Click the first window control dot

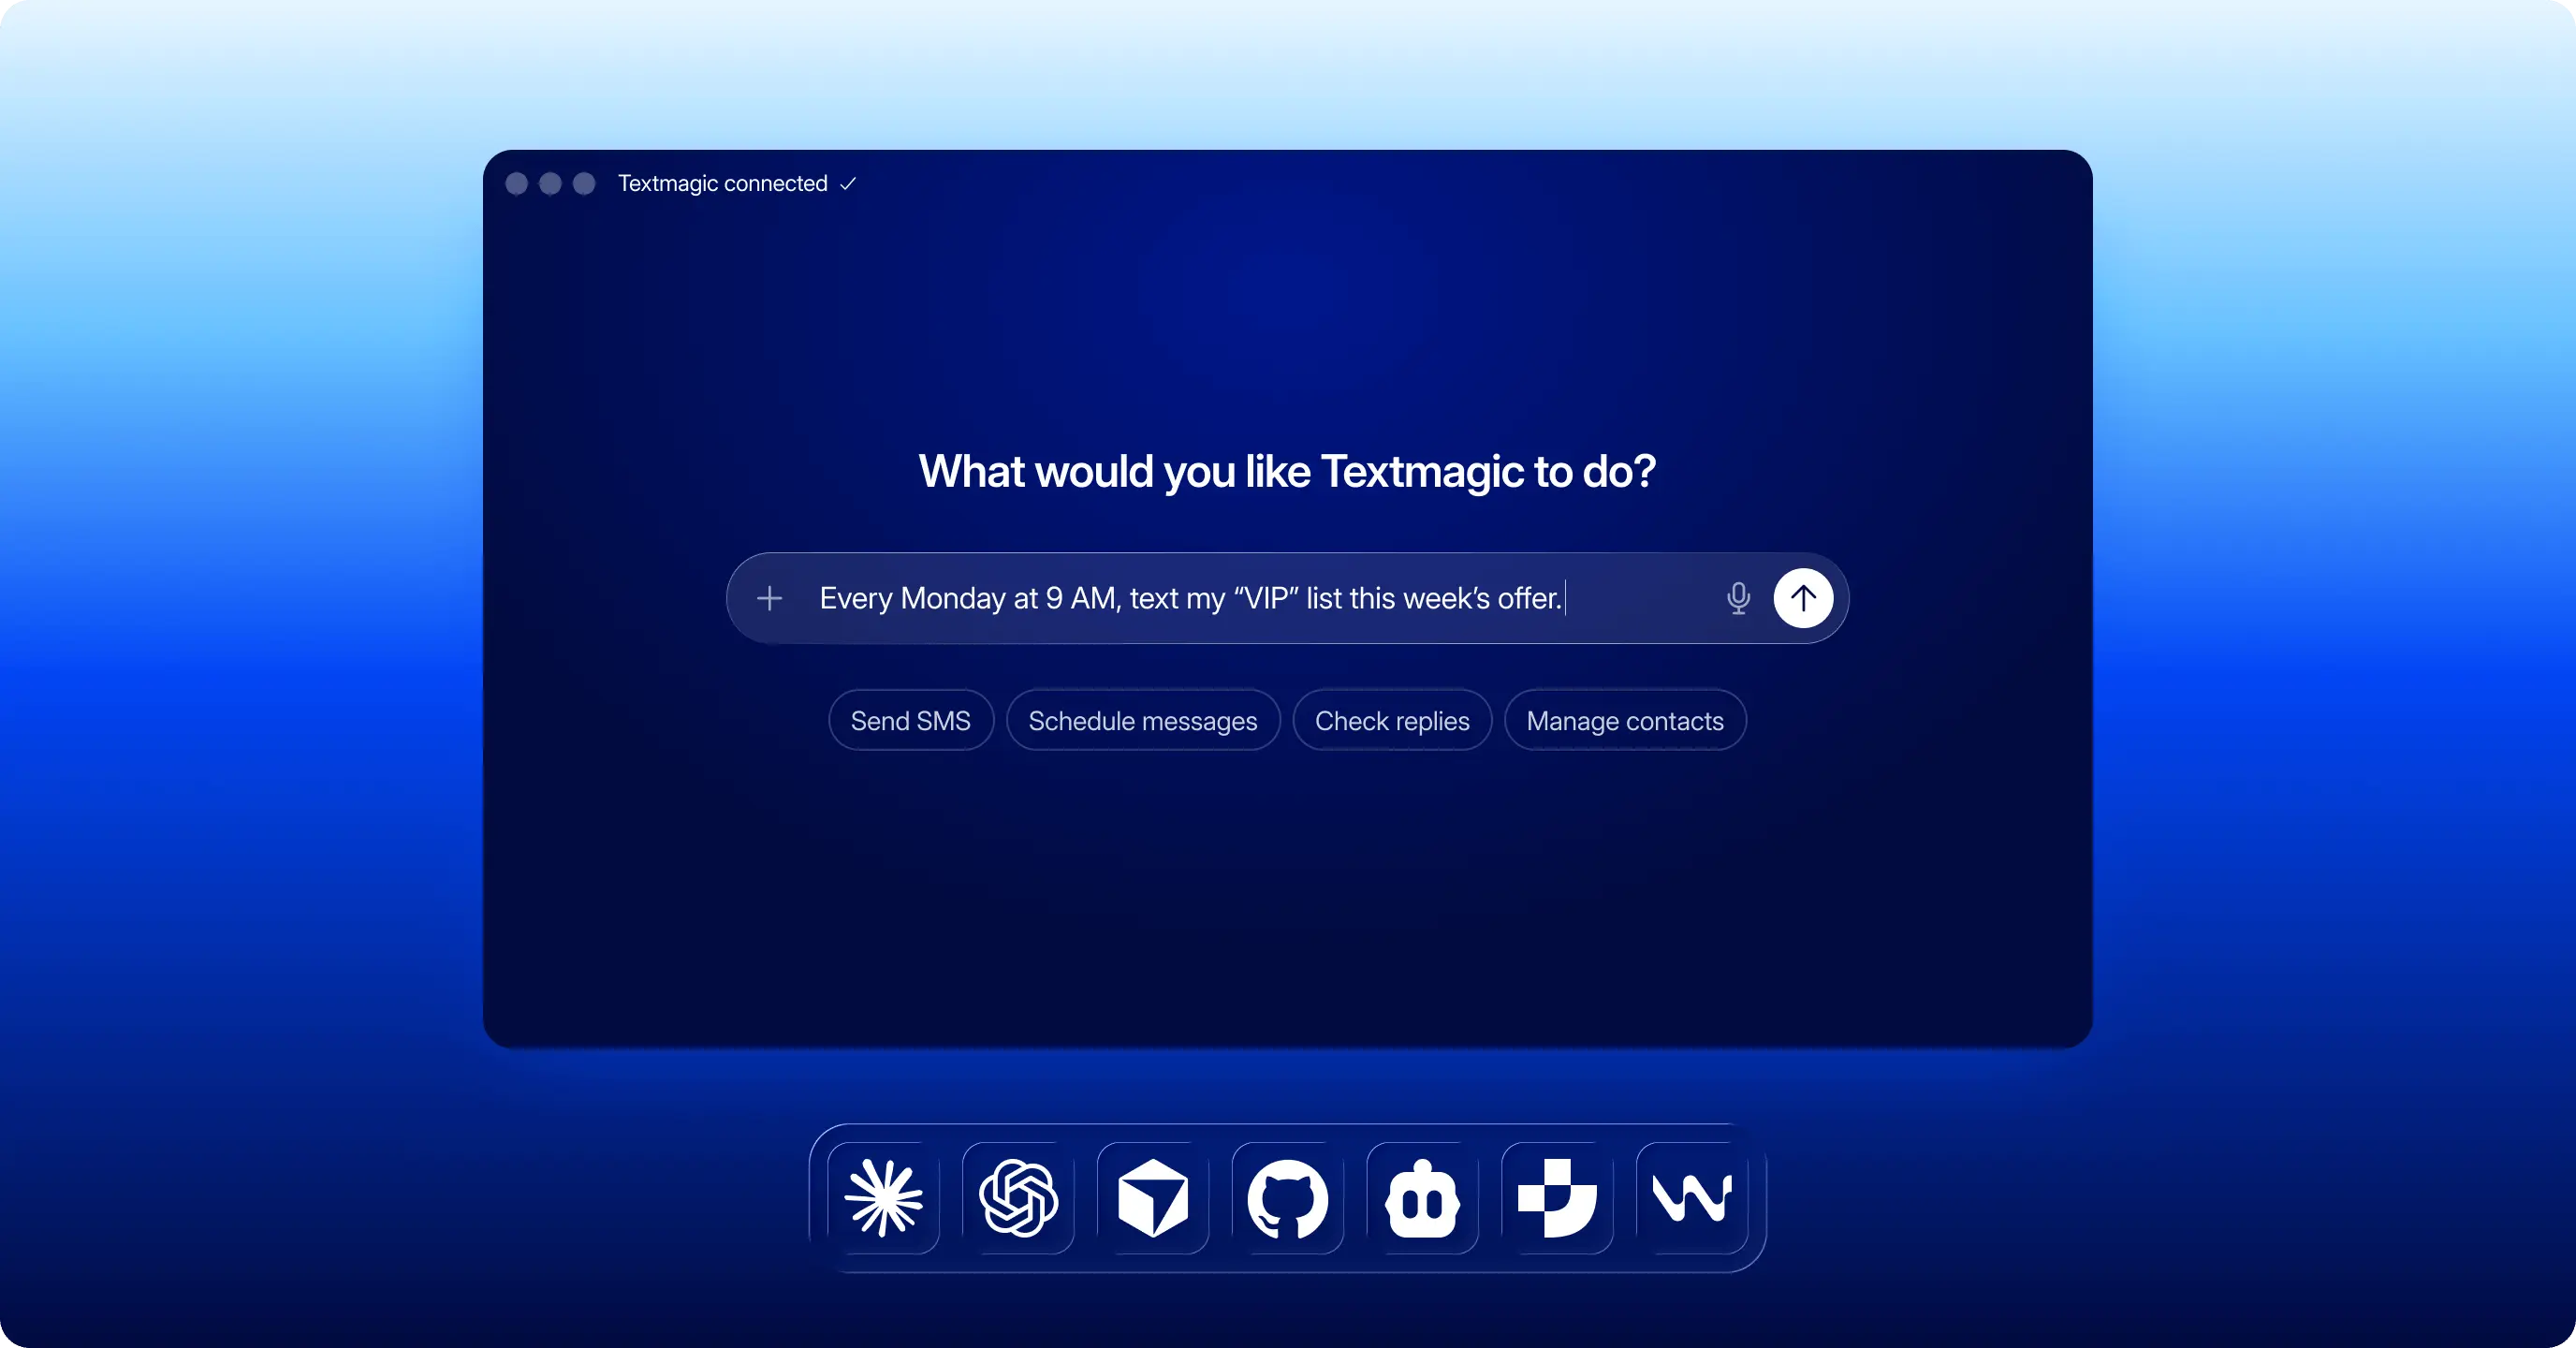tap(517, 184)
